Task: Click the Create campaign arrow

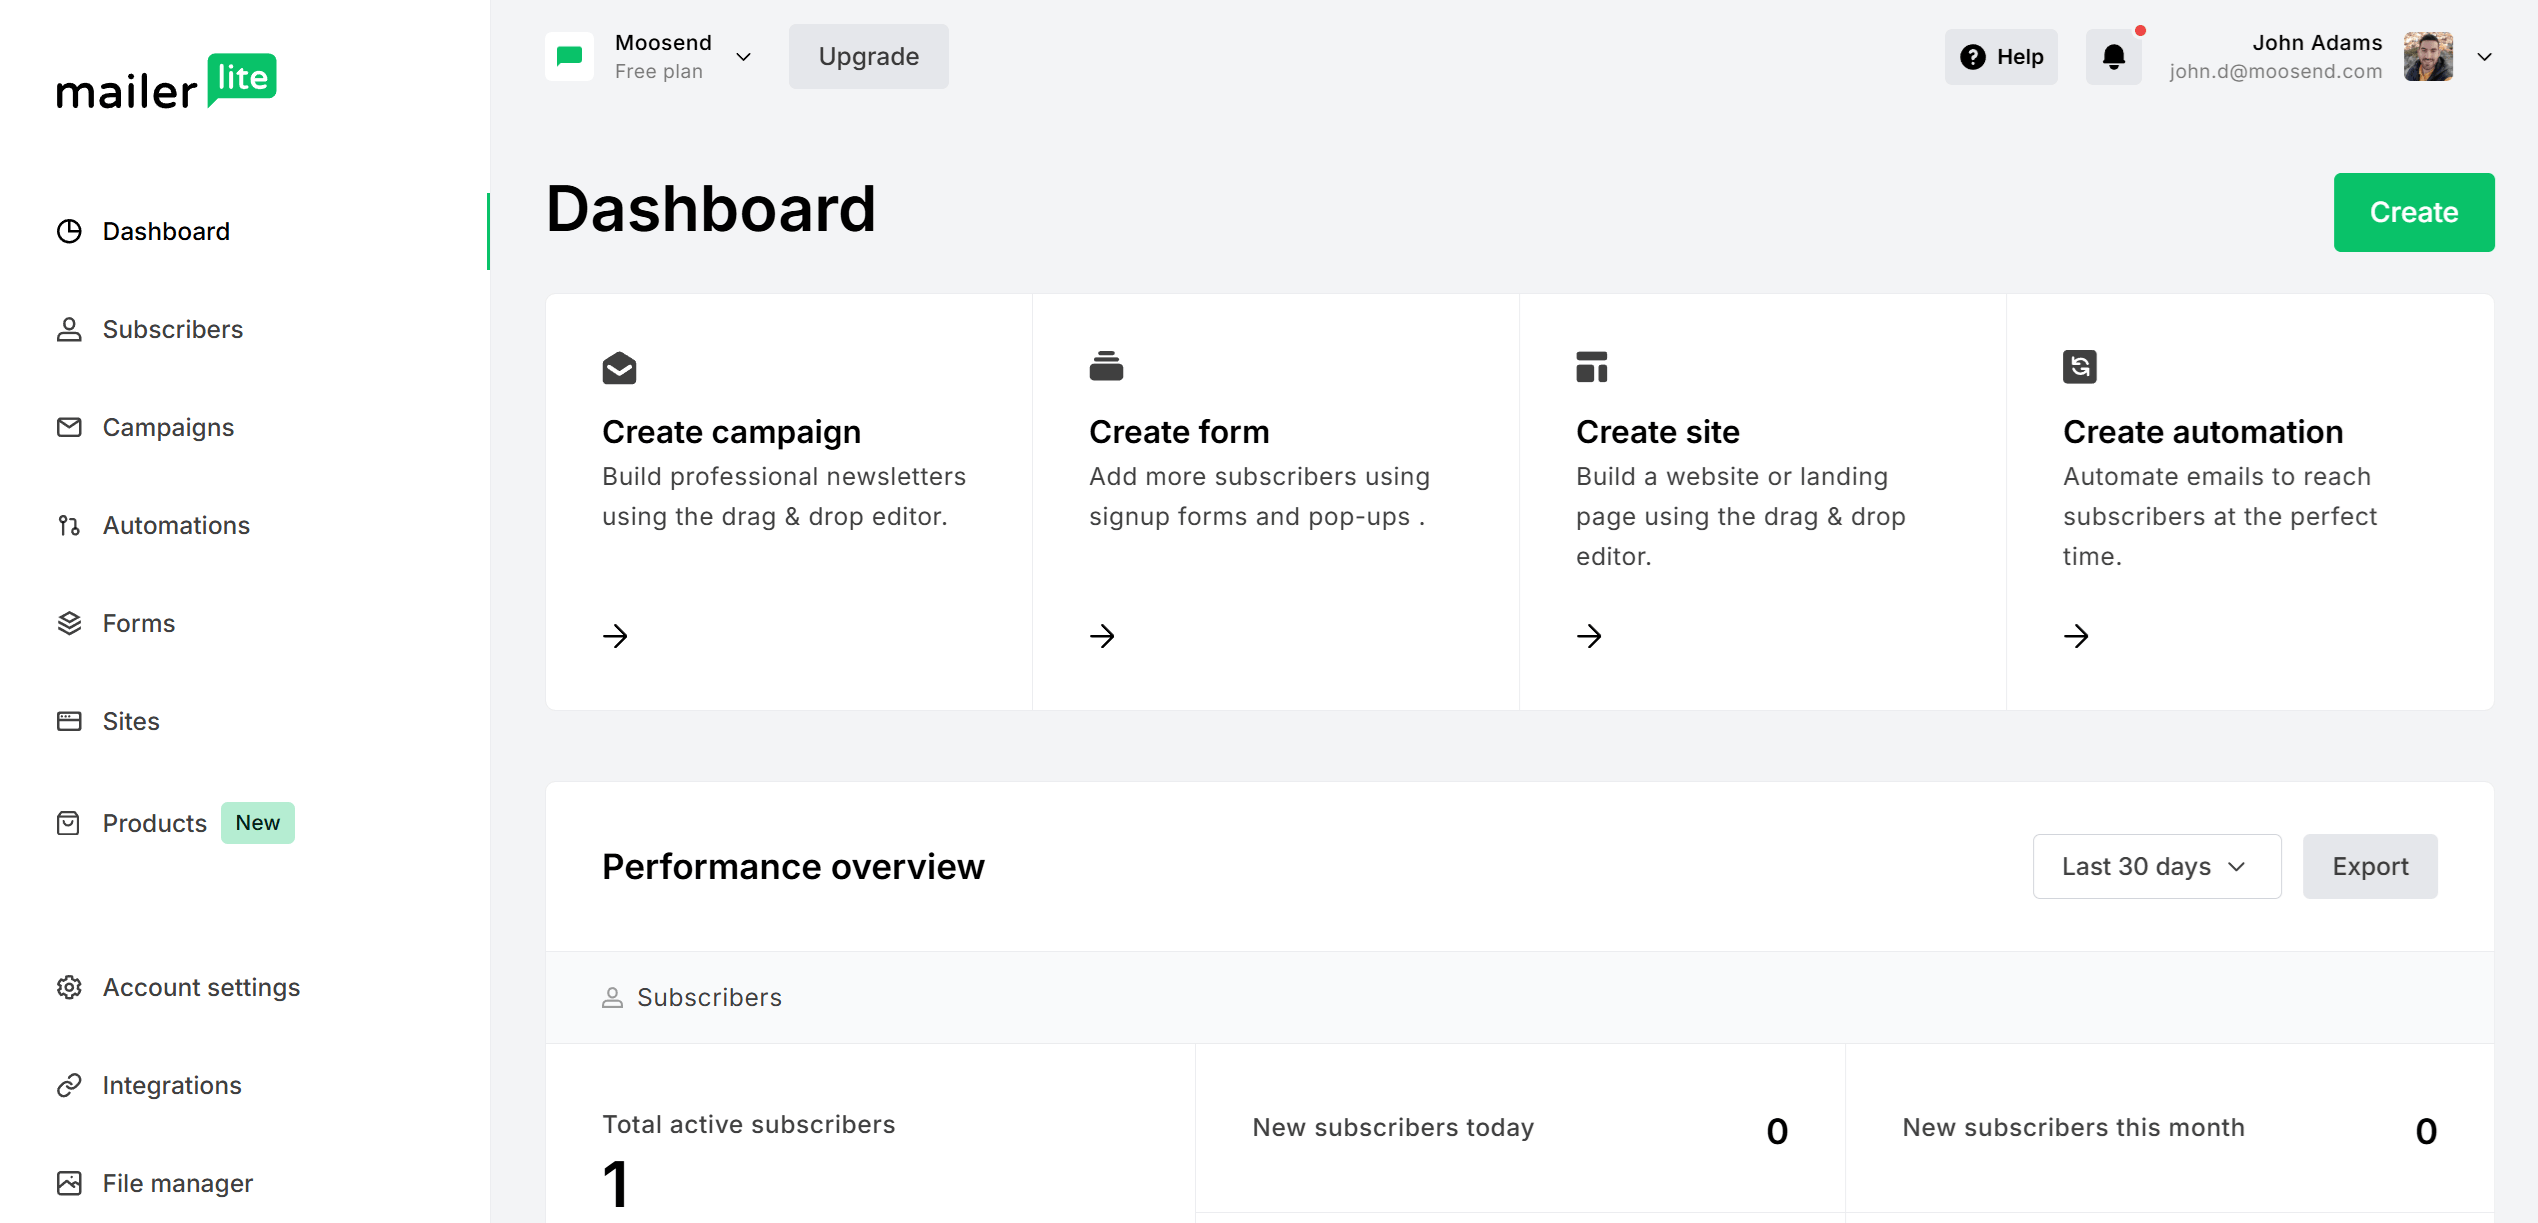Action: click(615, 636)
